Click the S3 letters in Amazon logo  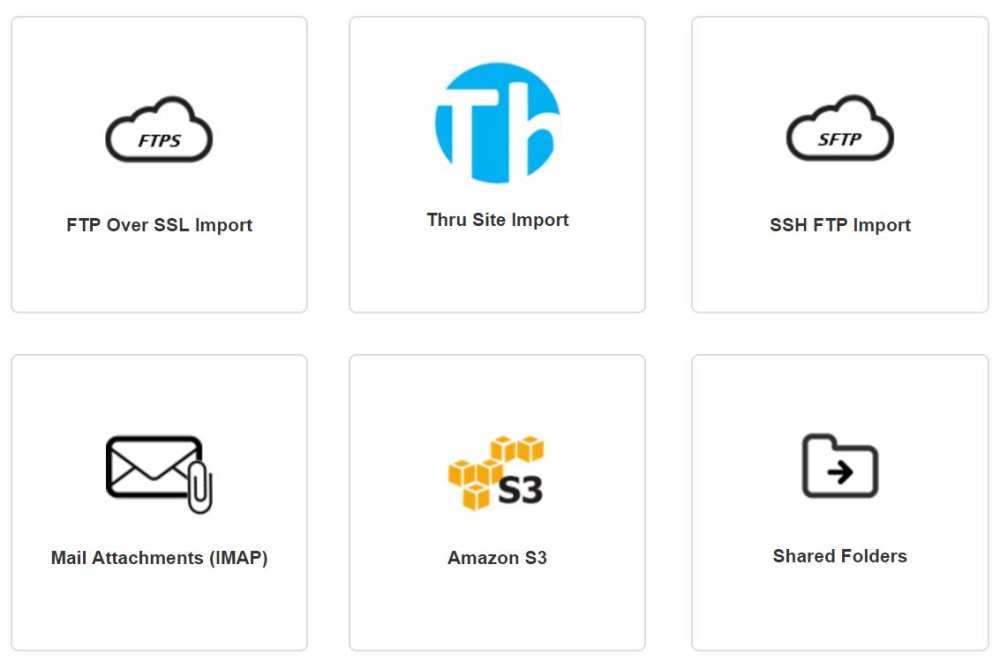click(x=520, y=490)
